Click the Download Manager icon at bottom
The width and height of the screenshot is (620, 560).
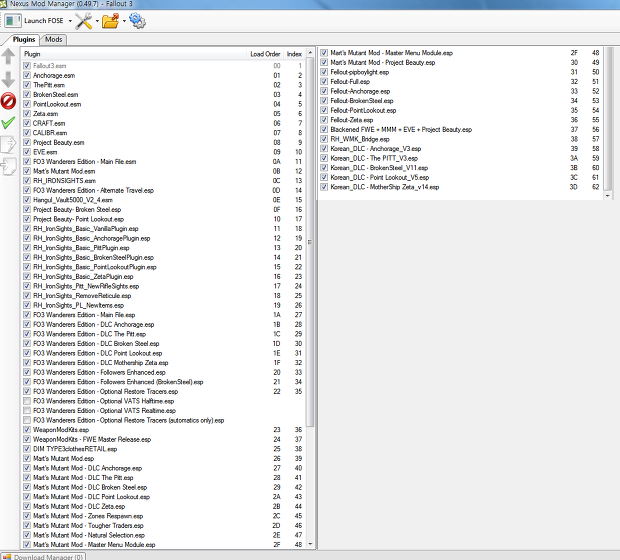tap(7, 557)
